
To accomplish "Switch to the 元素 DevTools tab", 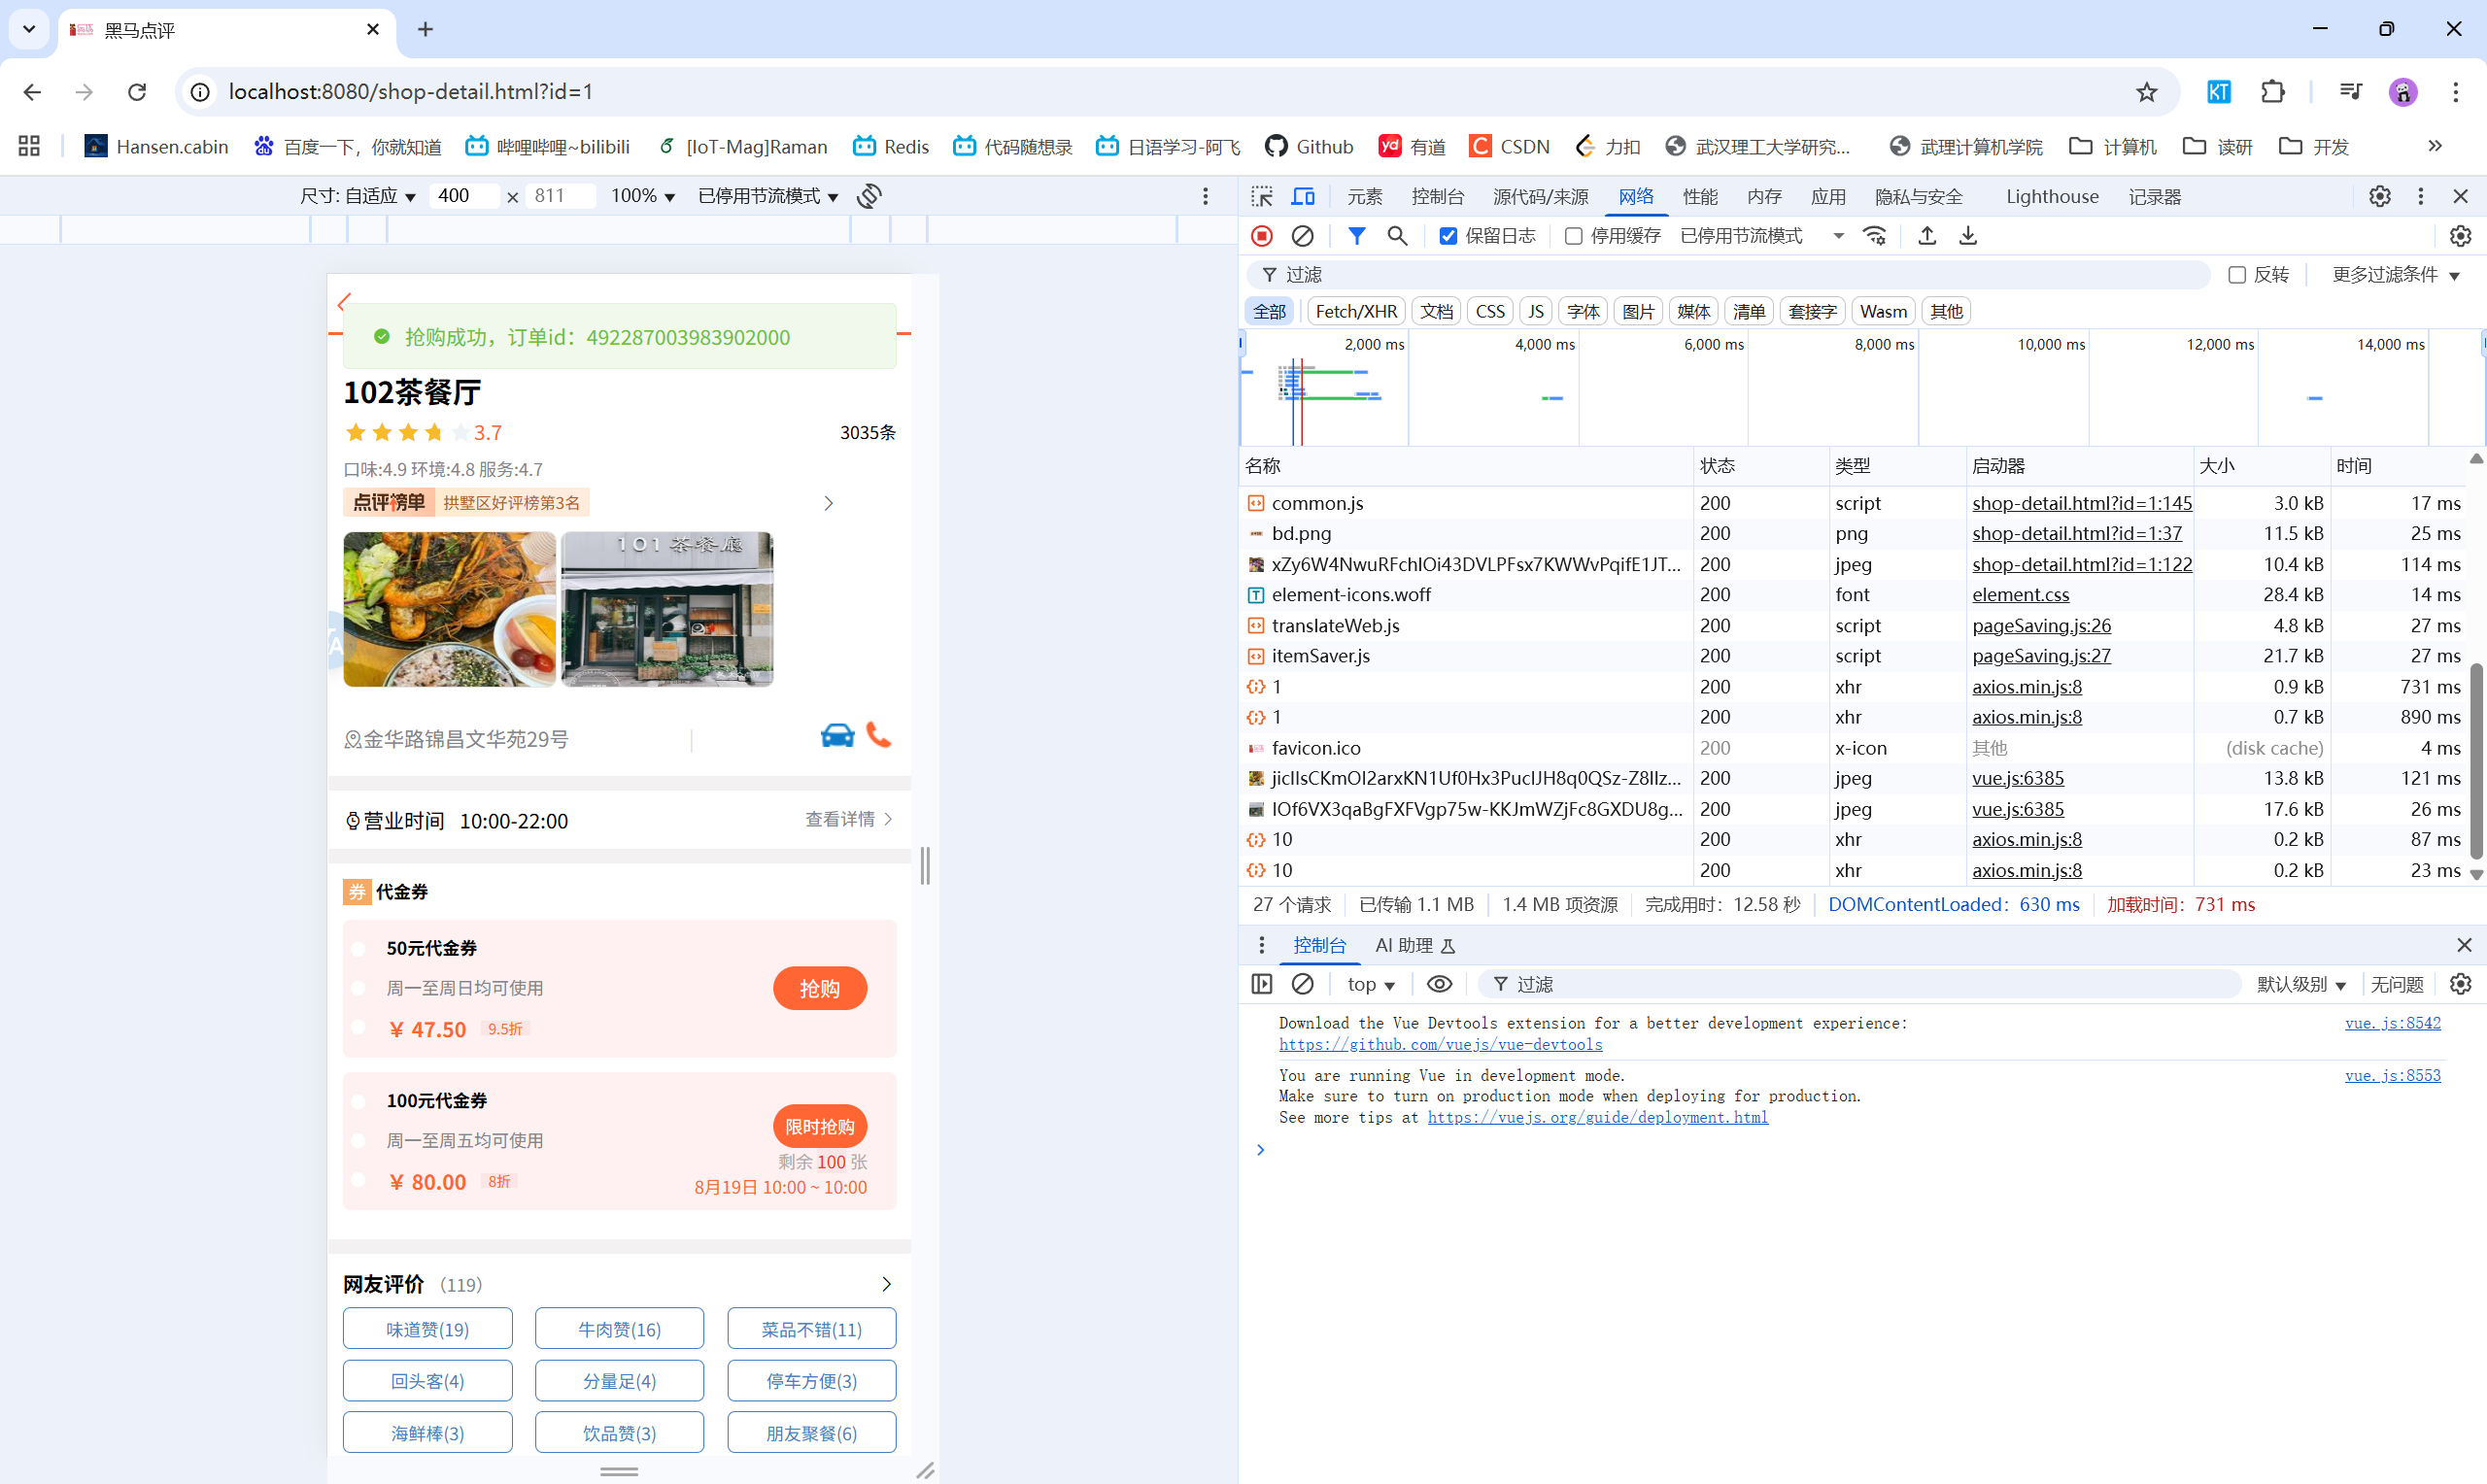I will click(1364, 196).
